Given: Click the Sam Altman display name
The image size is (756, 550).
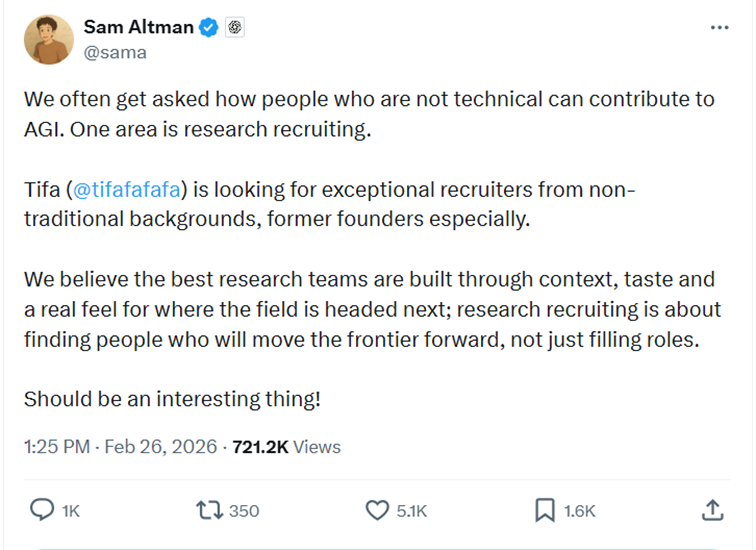Looking at the screenshot, I should (x=138, y=27).
